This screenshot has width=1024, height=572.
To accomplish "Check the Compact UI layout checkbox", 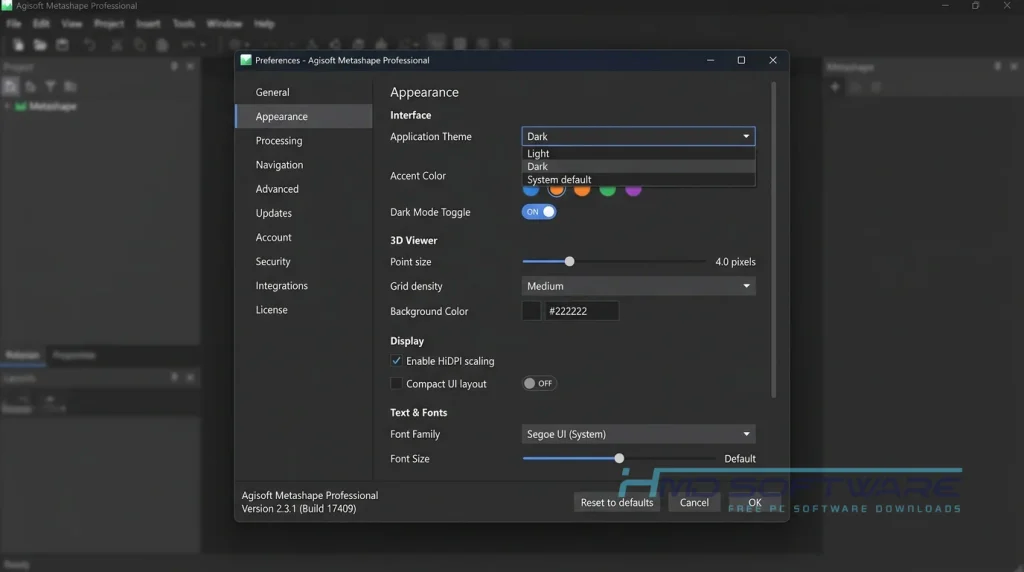I will [x=396, y=383].
